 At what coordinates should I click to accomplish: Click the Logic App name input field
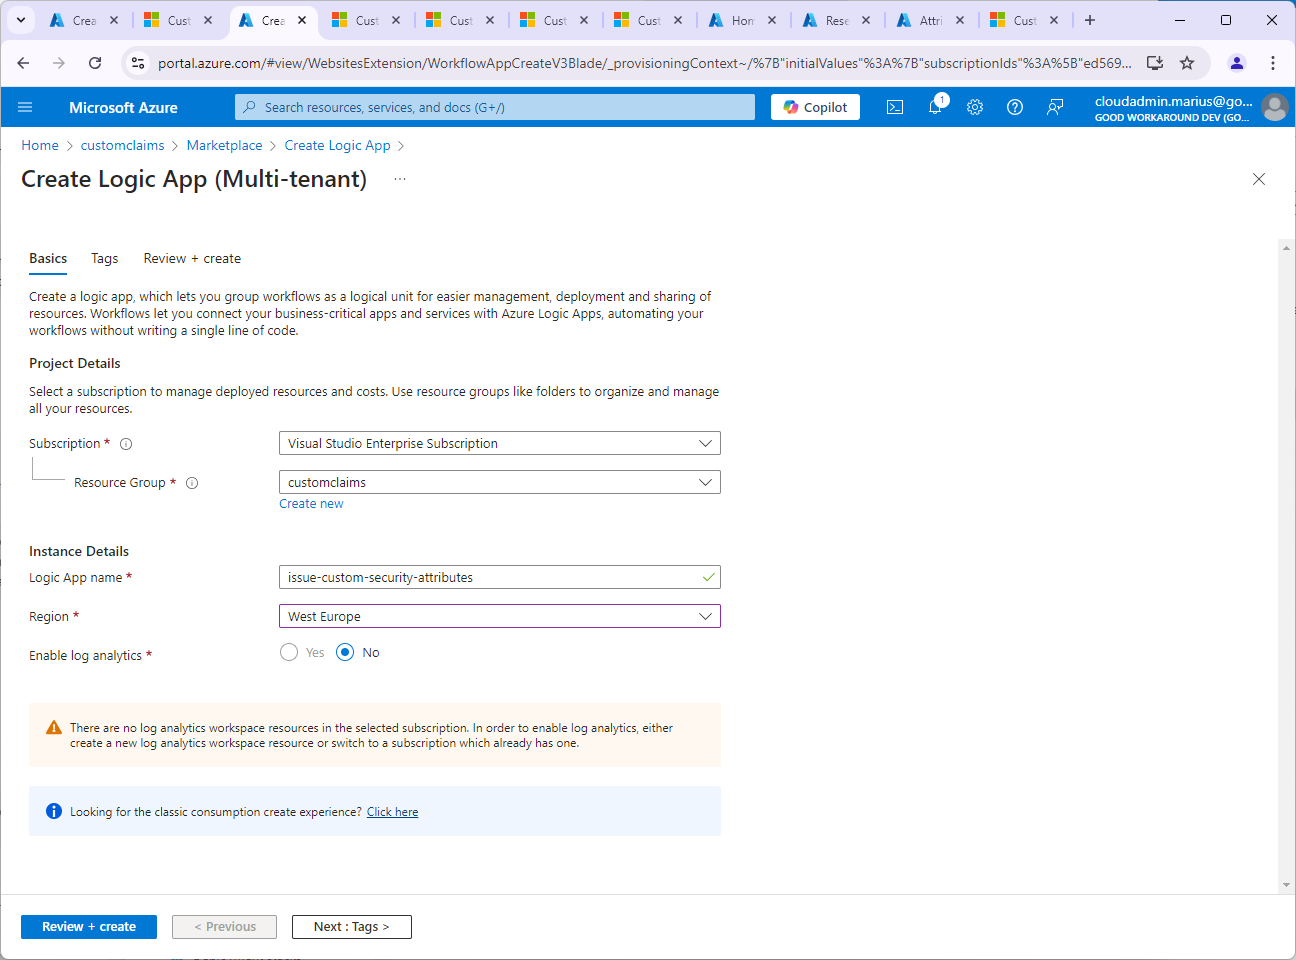point(490,577)
